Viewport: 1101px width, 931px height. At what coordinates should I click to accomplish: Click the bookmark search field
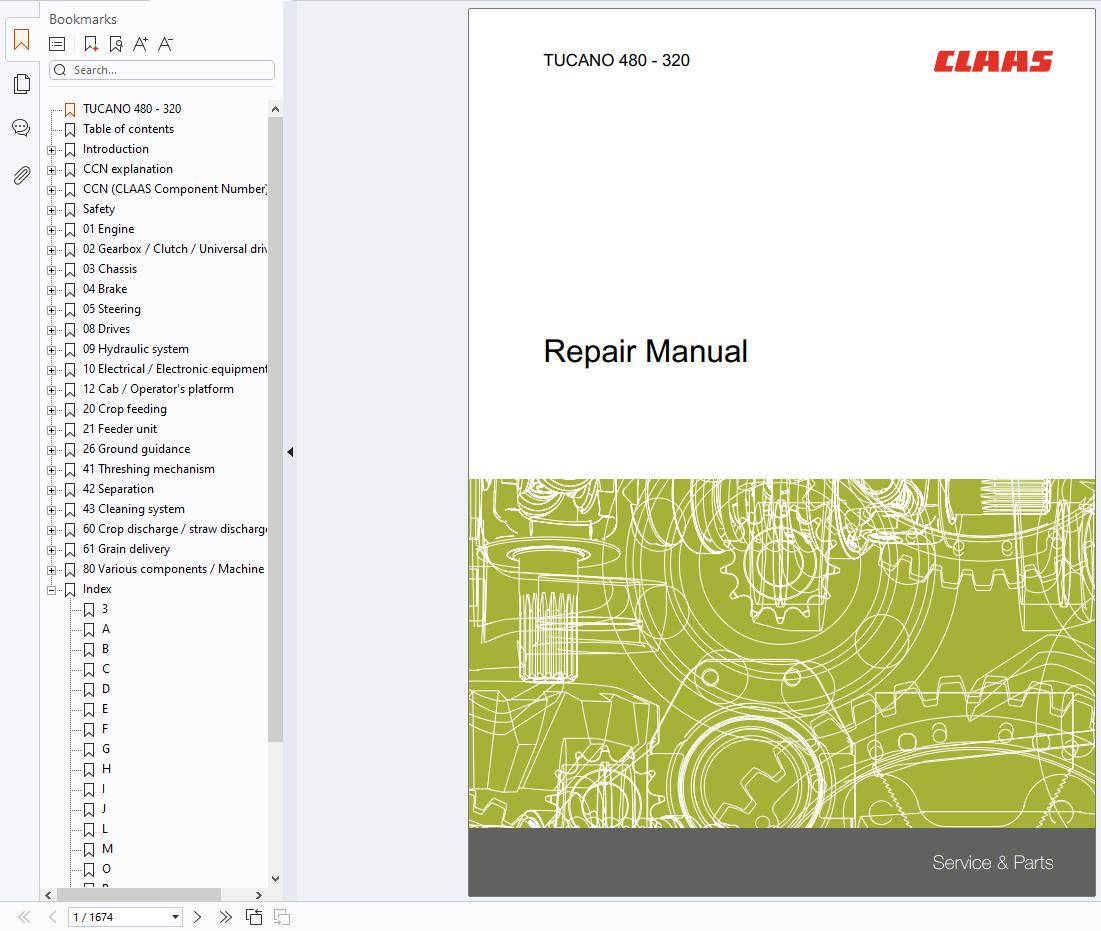(161, 70)
